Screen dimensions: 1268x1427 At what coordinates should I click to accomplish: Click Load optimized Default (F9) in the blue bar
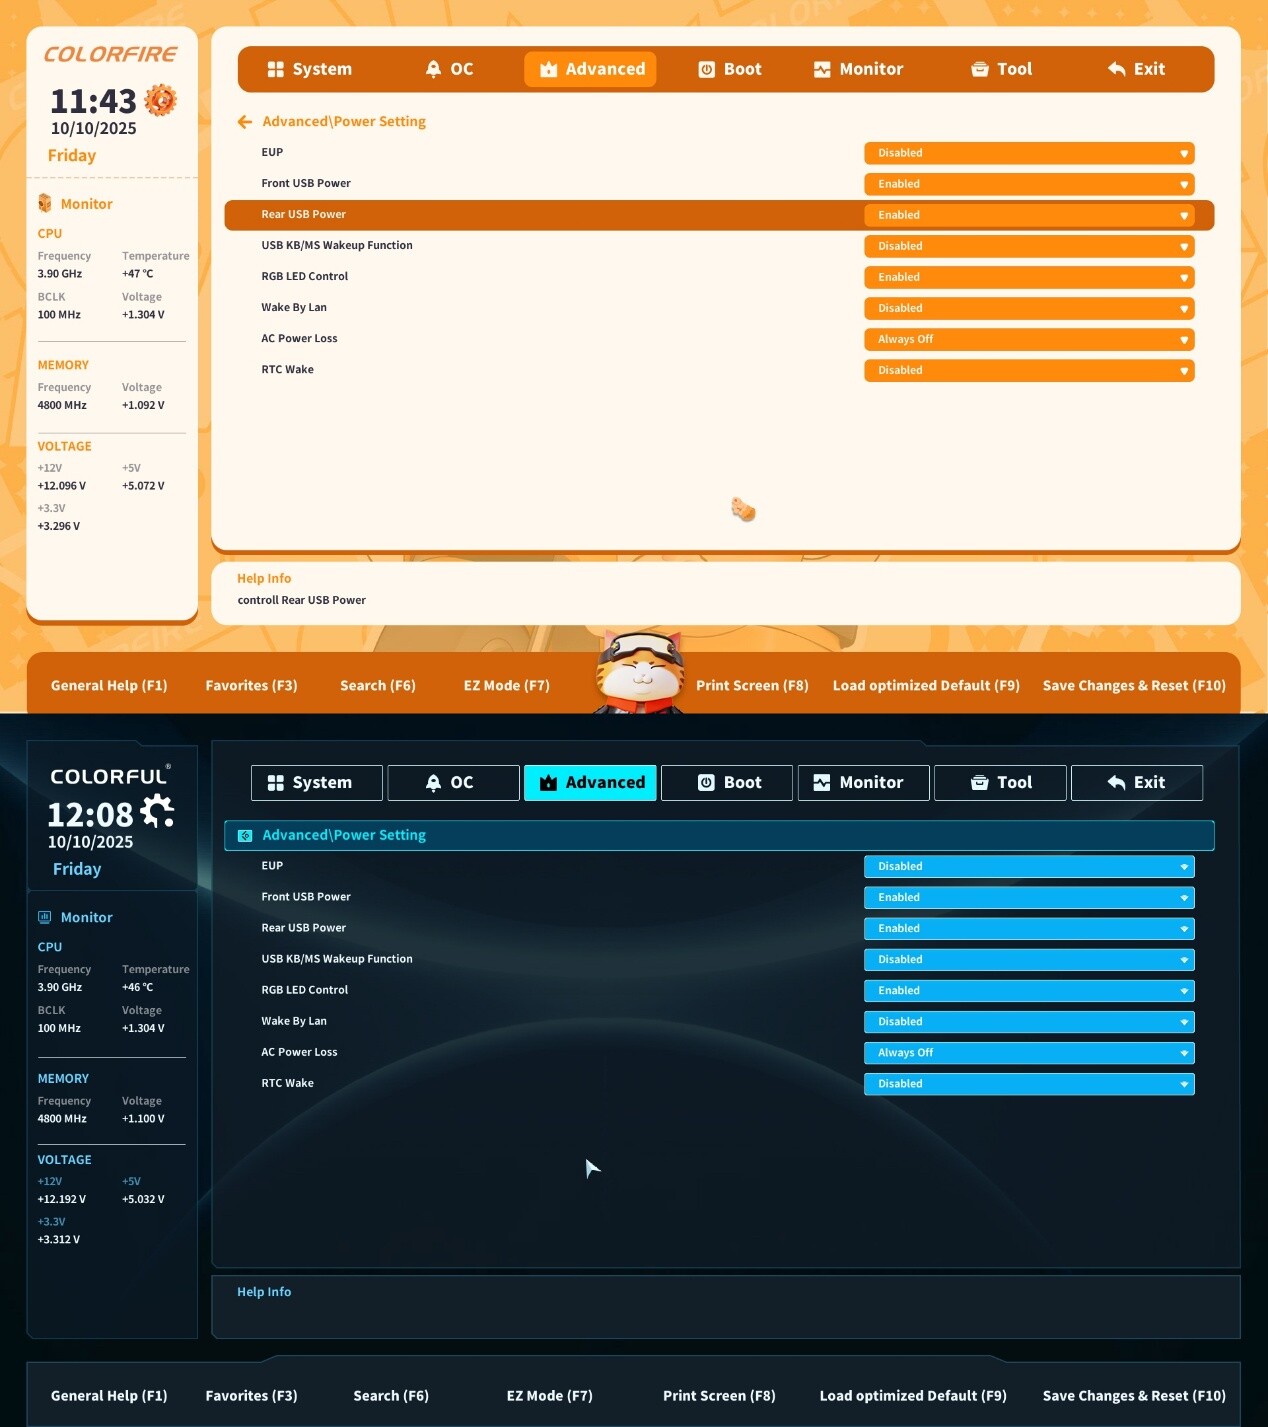(x=913, y=1396)
